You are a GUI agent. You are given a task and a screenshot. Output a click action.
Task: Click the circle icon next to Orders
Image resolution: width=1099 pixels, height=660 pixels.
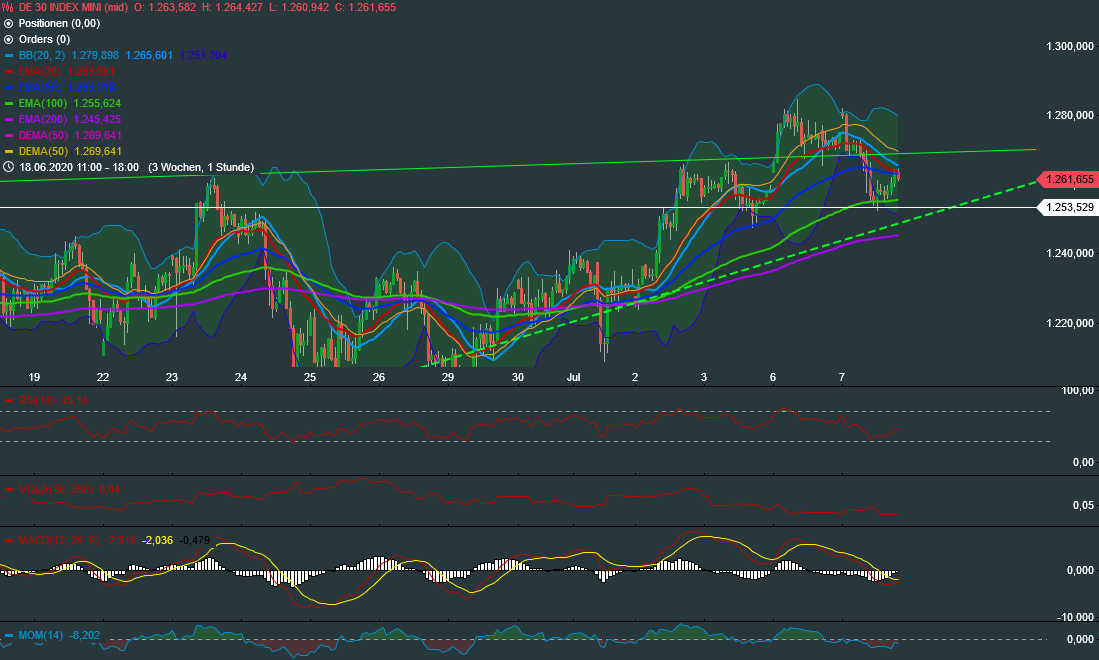point(8,39)
